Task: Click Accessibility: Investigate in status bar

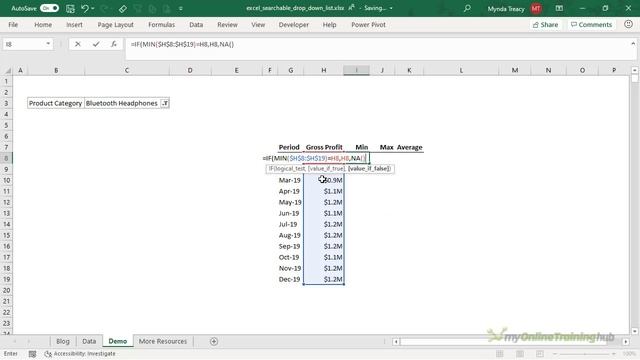Action: point(80,354)
